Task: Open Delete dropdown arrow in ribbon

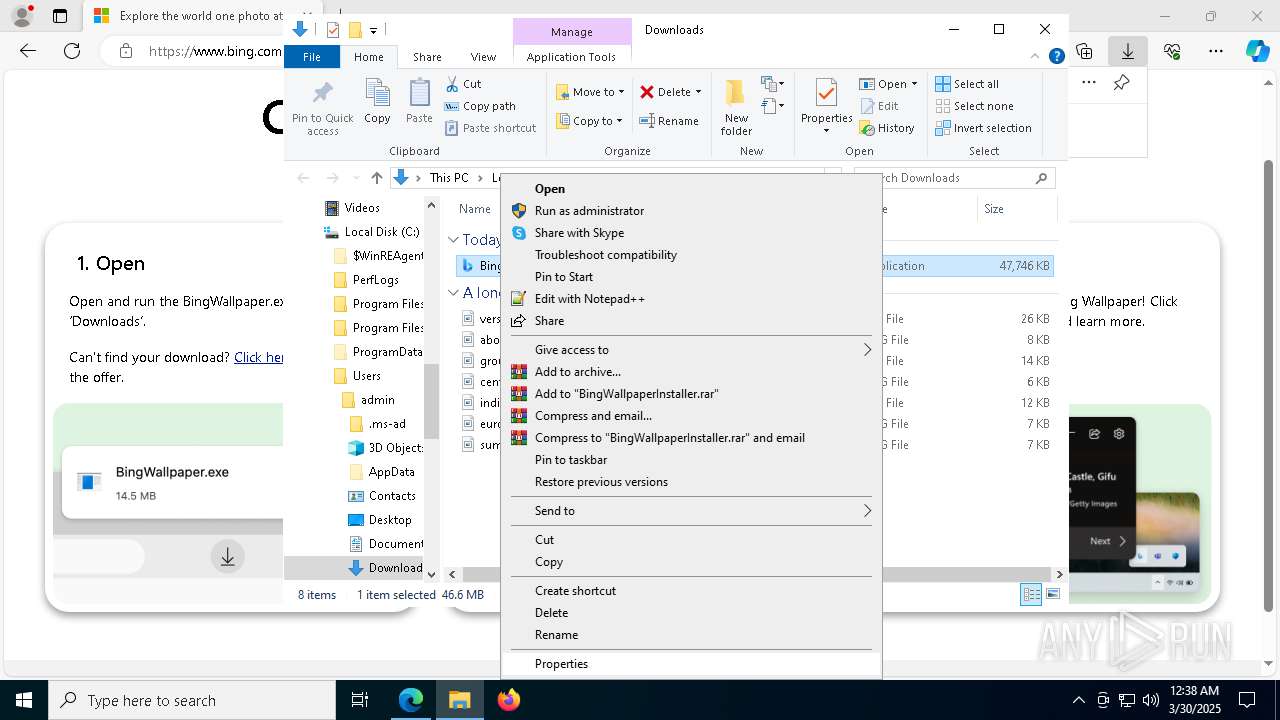Action: point(698,92)
